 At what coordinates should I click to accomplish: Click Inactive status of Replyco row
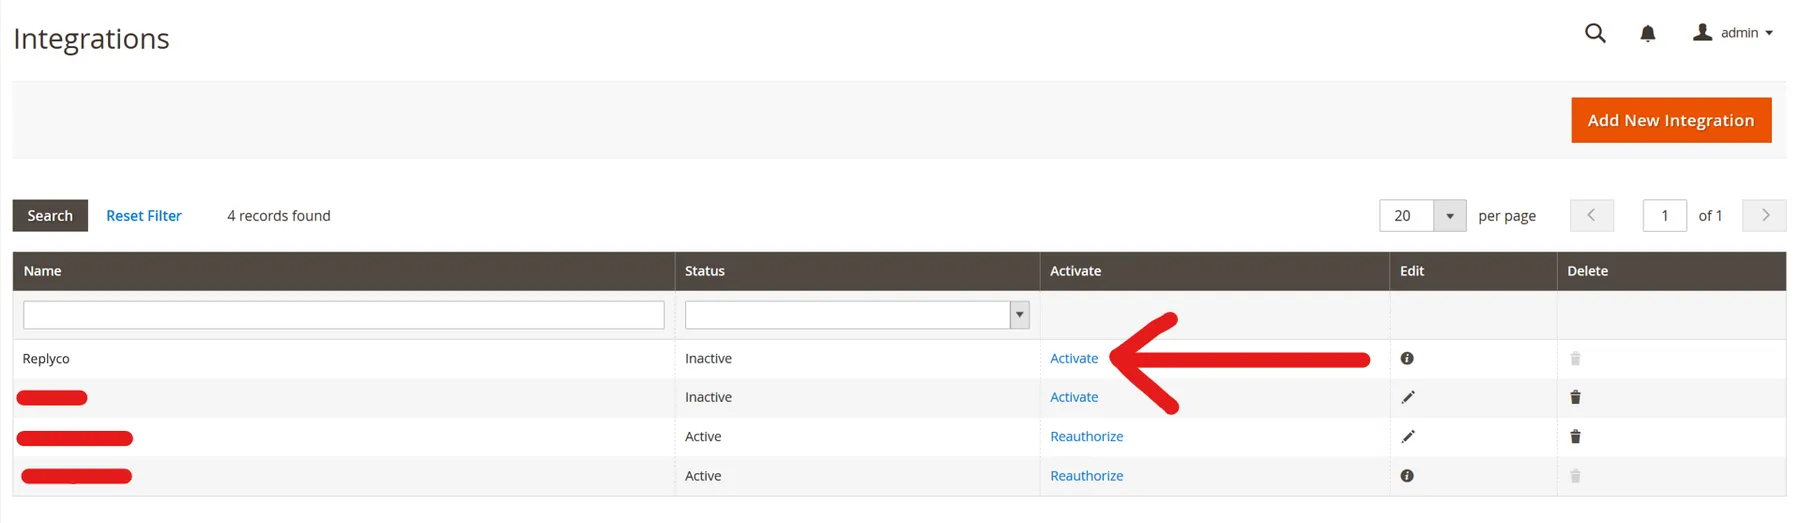[x=708, y=358]
